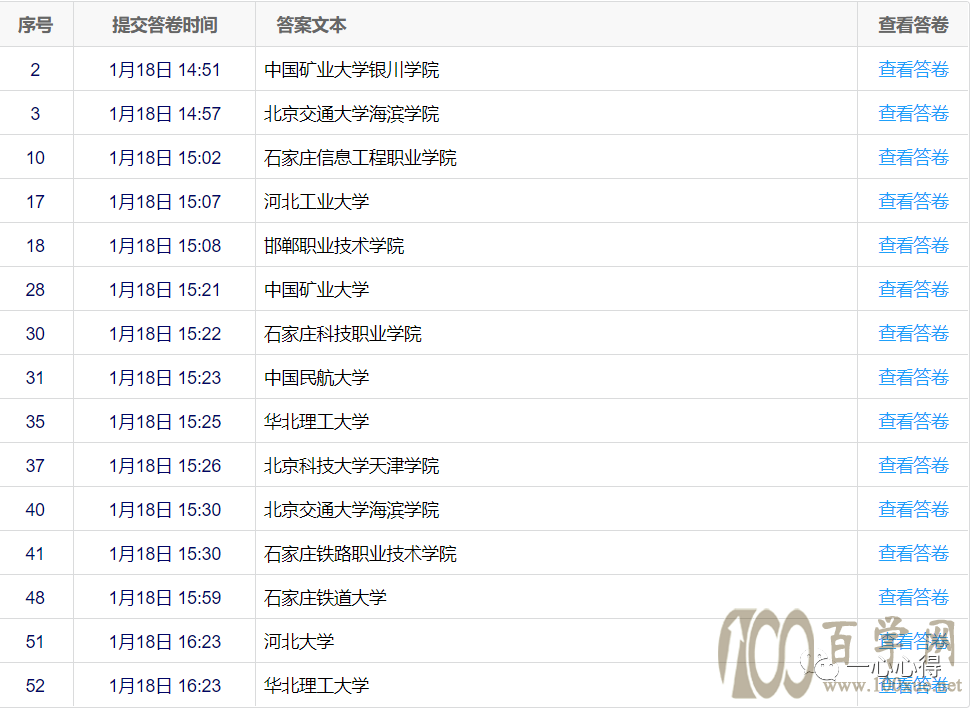The image size is (973, 709).
Task: Click the 答案文本 column header
Action: [x=311, y=25]
